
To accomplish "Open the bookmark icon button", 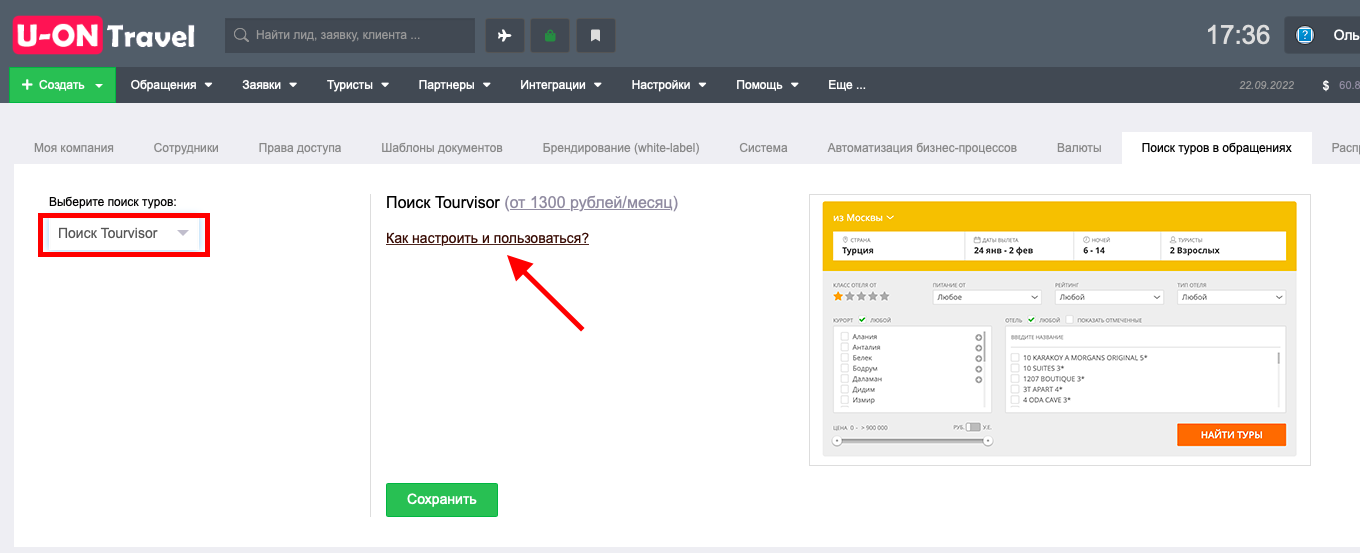I will point(596,35).
